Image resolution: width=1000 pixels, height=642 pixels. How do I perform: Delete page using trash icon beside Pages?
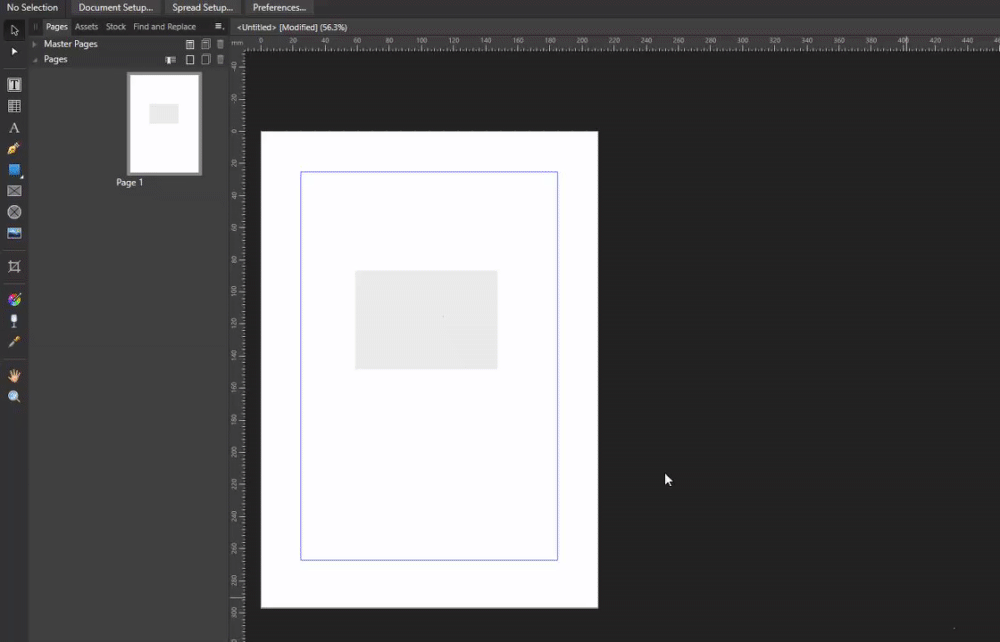pyautogui.click(x=220, y=59)
